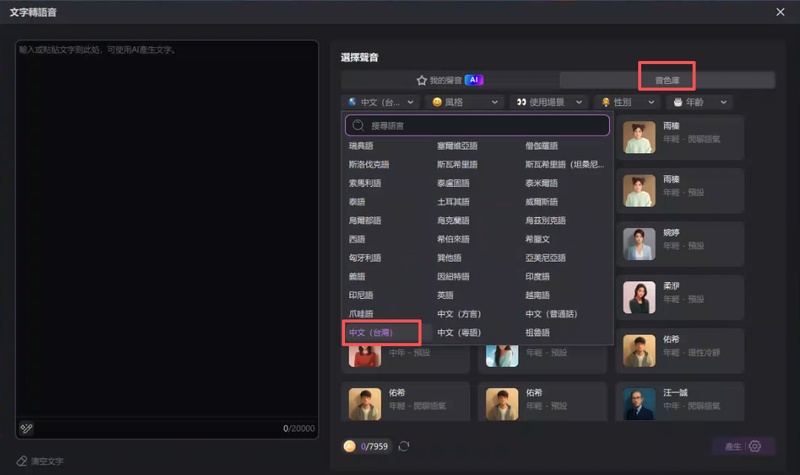Select 中文（台灣） in language list
Viewport: 800px width, 475px height.
[371, 333]
